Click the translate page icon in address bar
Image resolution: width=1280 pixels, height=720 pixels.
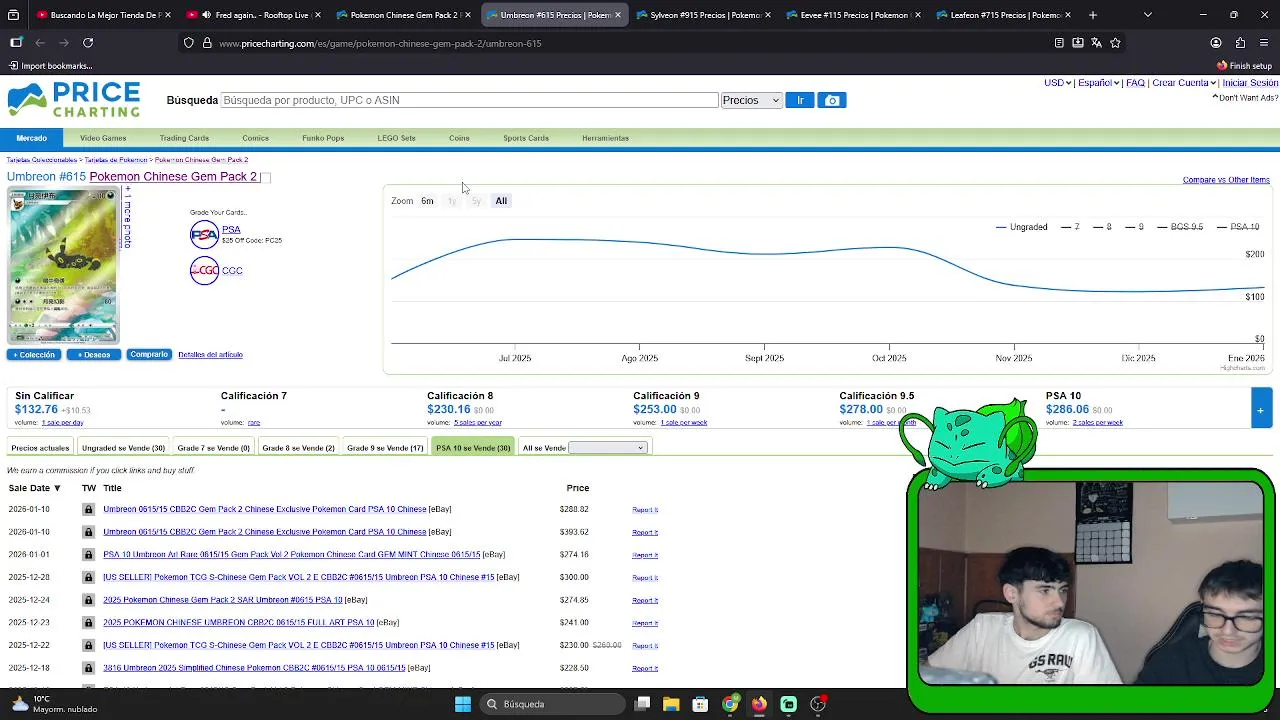(x=1096, y=43)
